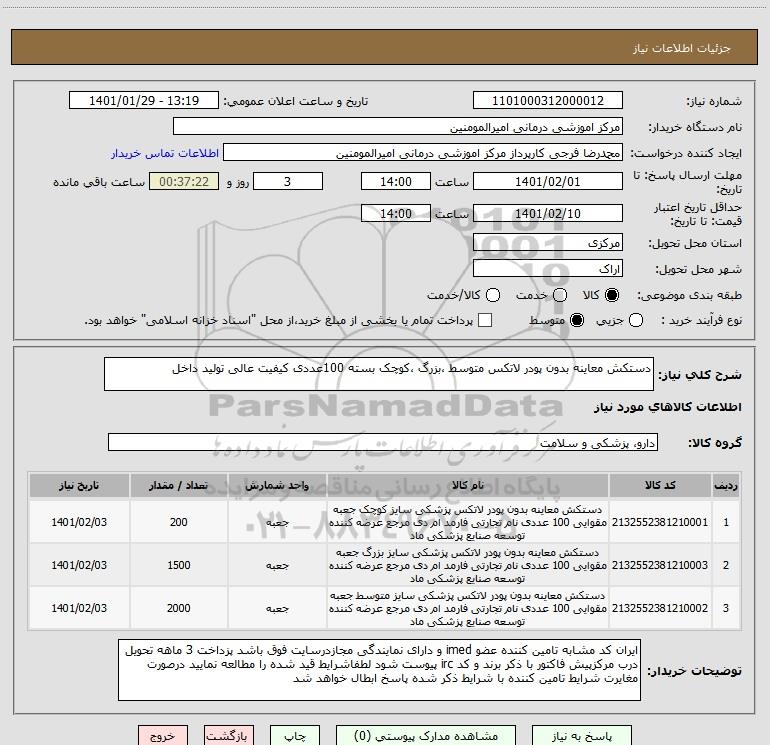The image size is (770, 745).
Task: Click the مشاهده مدارک پیوستی (0) button
Action: [x=426, y=736]
